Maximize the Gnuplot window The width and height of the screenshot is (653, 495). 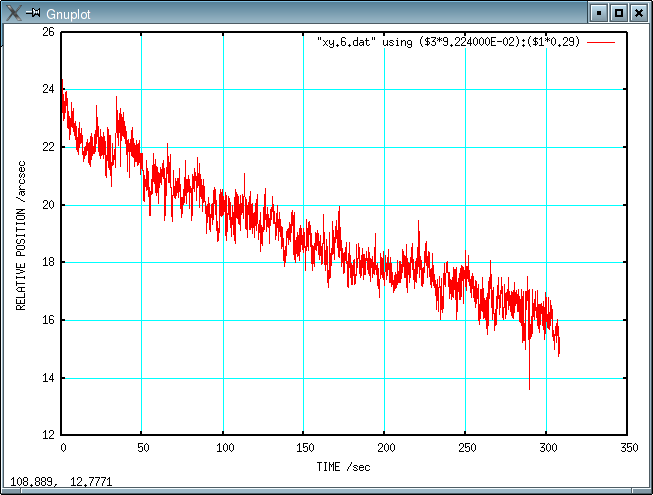pyautogui.click(x=619, y=13)
